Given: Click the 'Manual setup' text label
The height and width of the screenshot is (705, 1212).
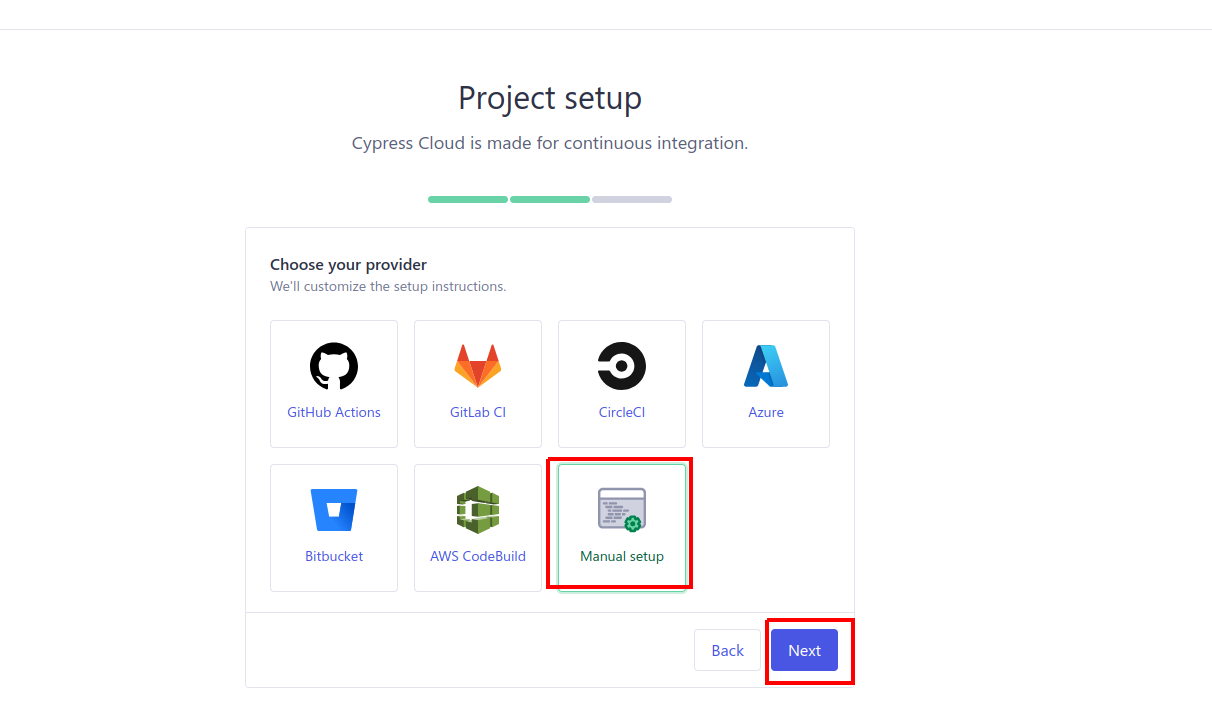Looking at the screenshot, I should pyautogui.click(x=622, y=556).
